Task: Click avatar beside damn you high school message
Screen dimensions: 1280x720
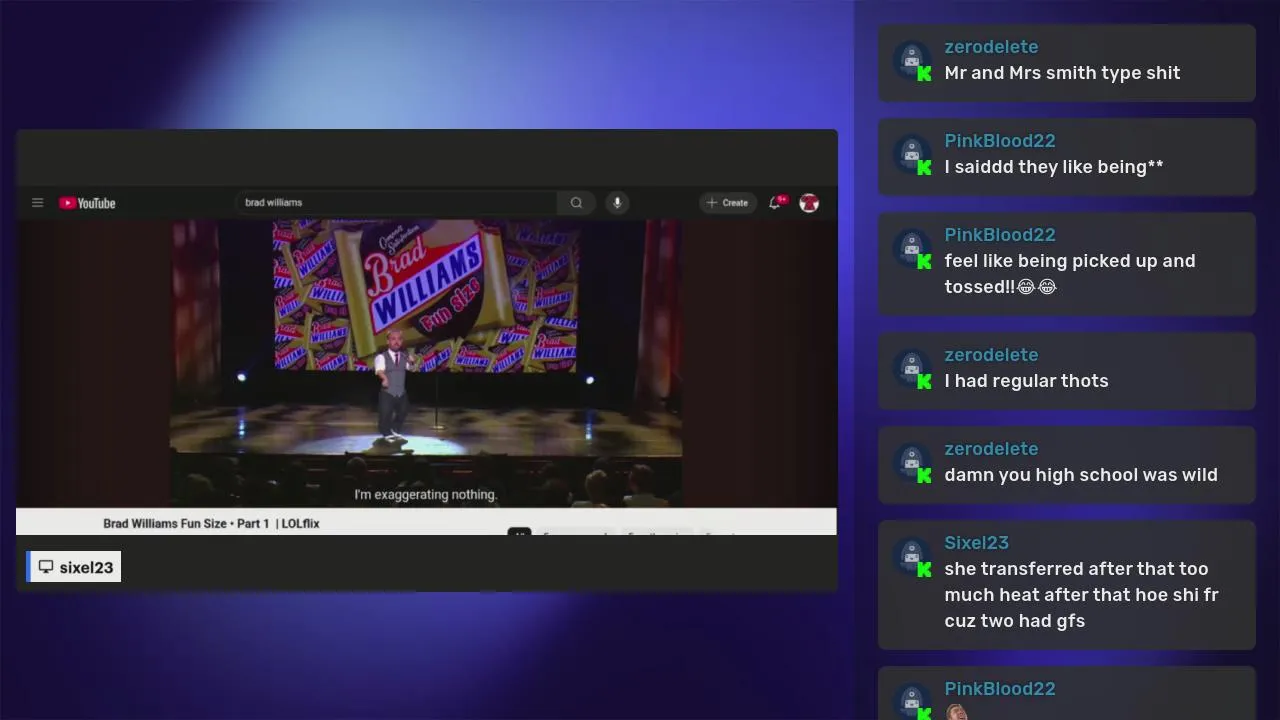Action: pyautogui.click(x=912, y=462)
